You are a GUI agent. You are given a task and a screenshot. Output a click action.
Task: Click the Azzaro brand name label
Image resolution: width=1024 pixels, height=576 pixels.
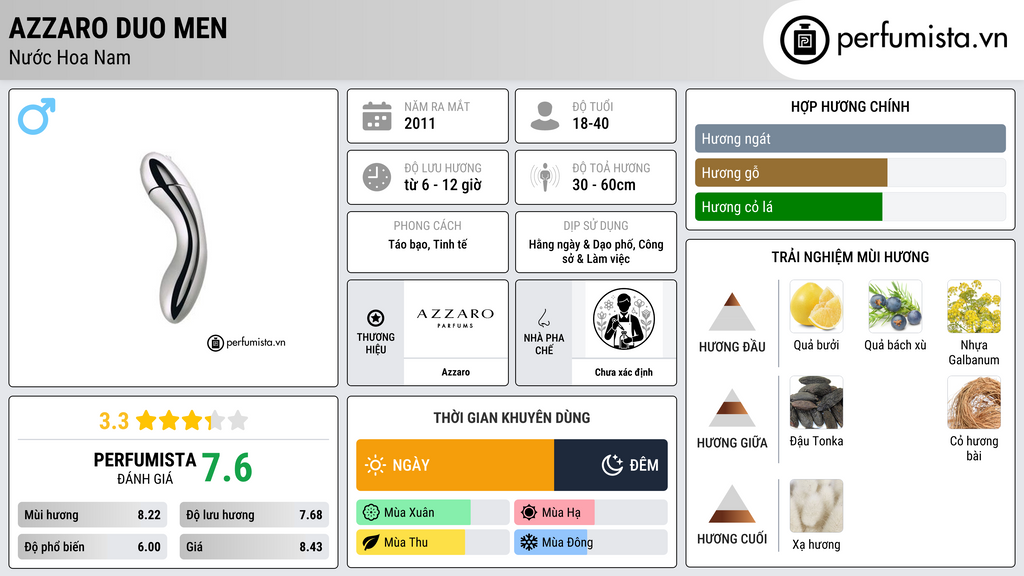tap(455, 372)
